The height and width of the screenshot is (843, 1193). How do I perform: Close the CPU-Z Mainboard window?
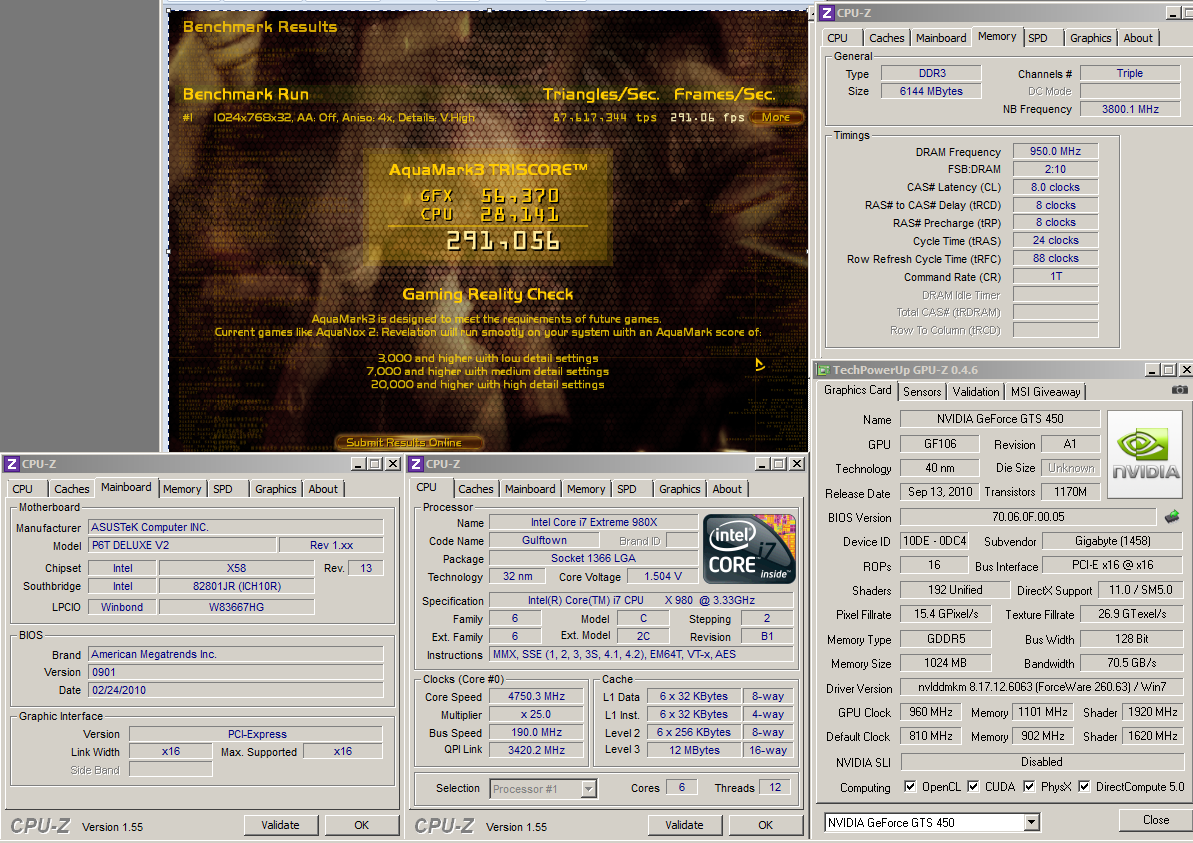pyautogui.click(x=393, y=463)
